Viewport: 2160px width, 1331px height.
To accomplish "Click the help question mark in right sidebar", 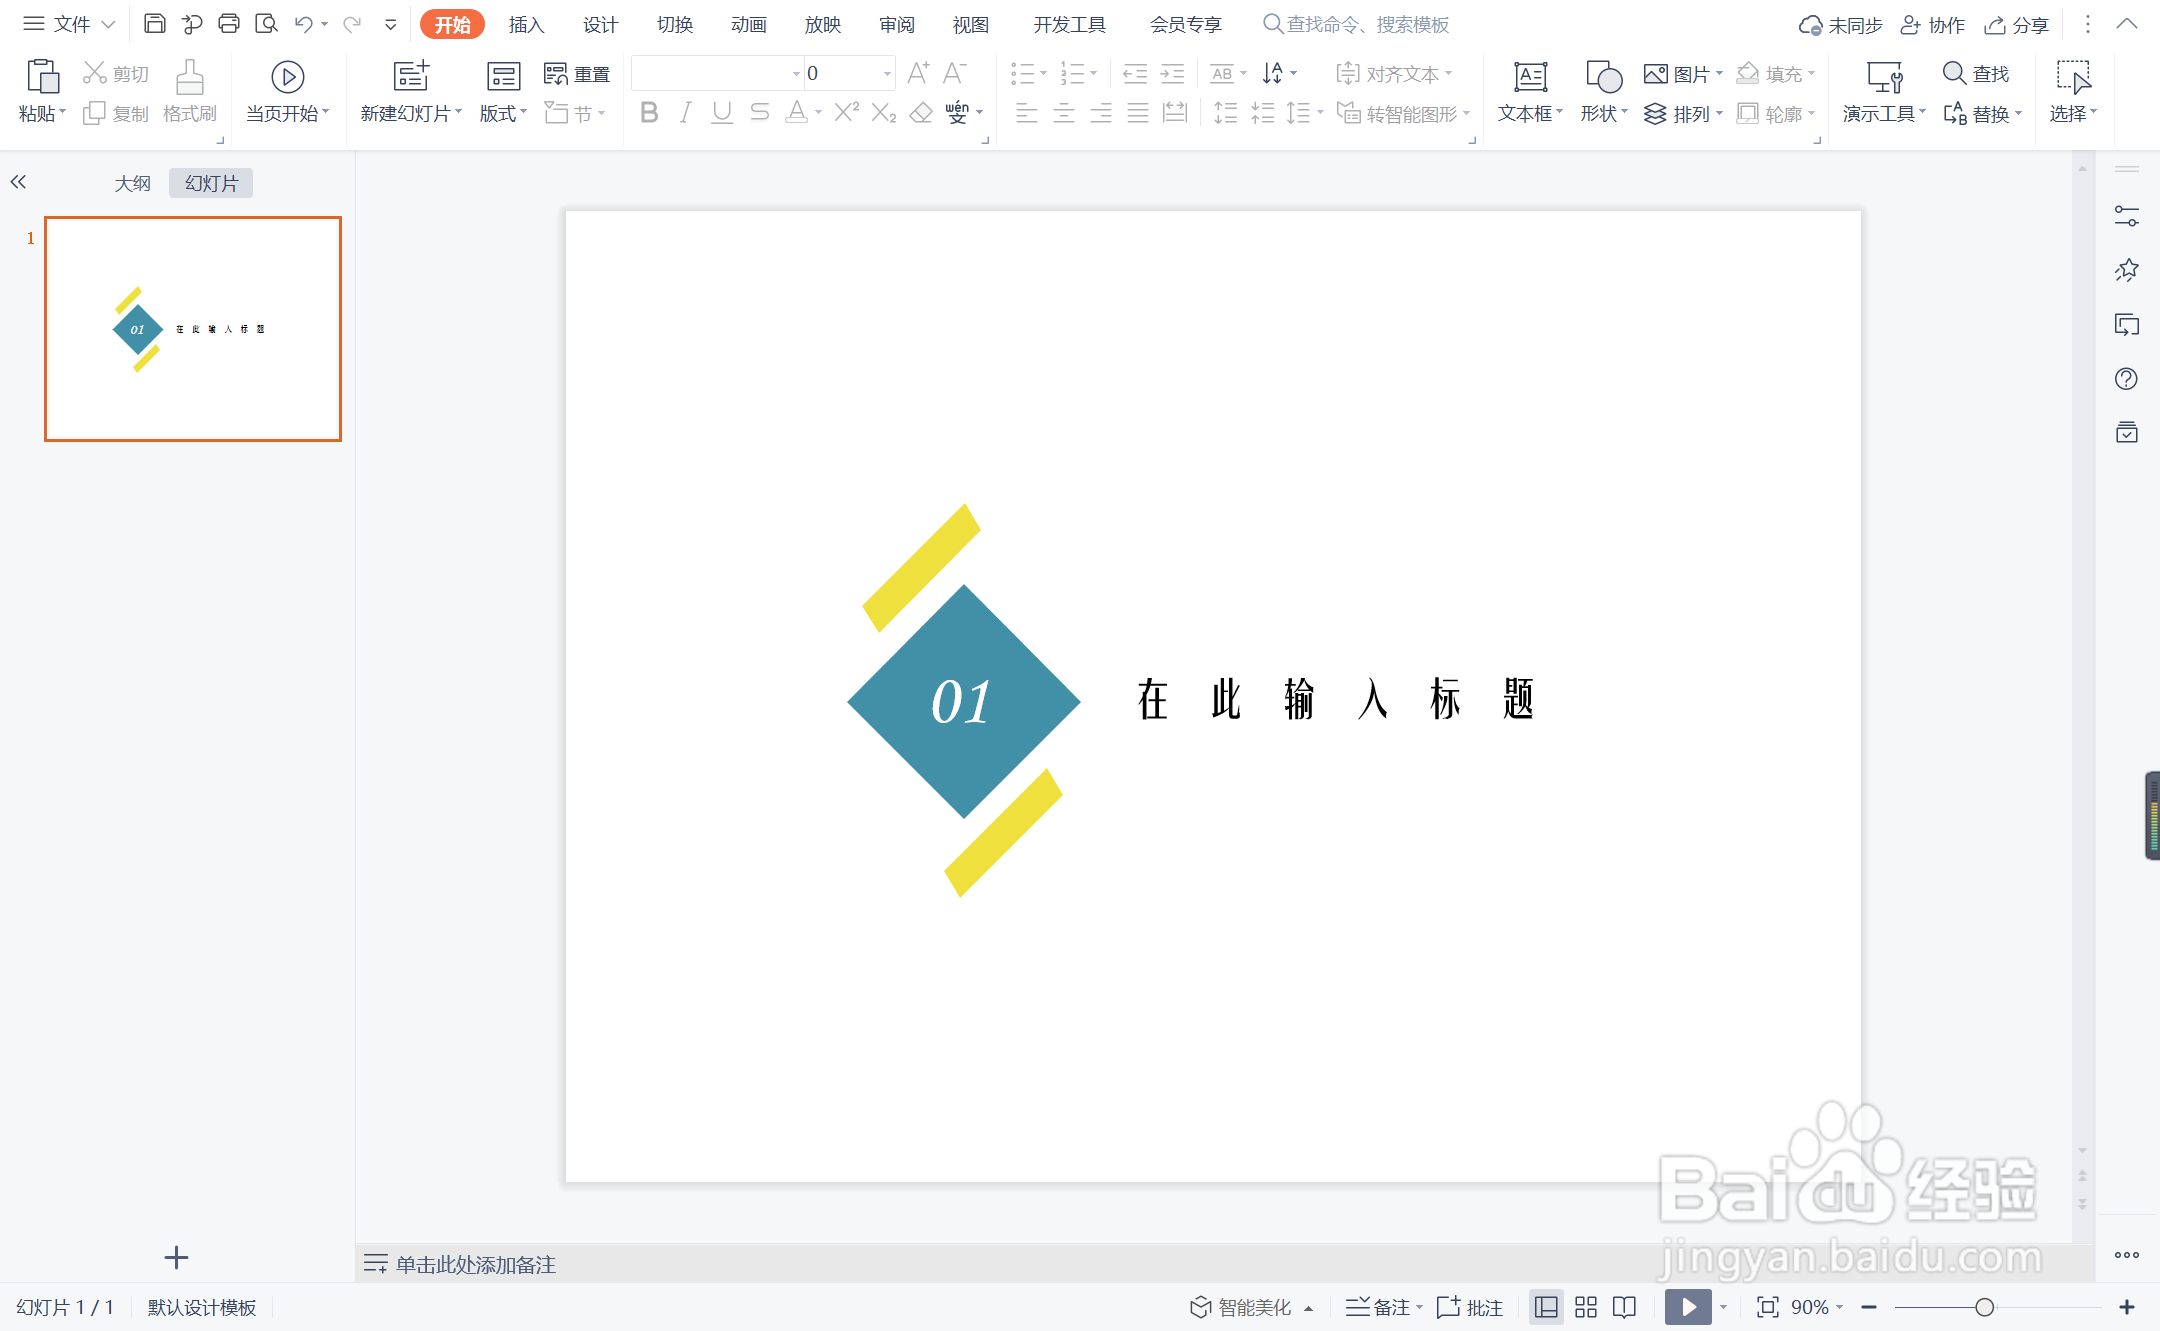I will (2126, 379).
